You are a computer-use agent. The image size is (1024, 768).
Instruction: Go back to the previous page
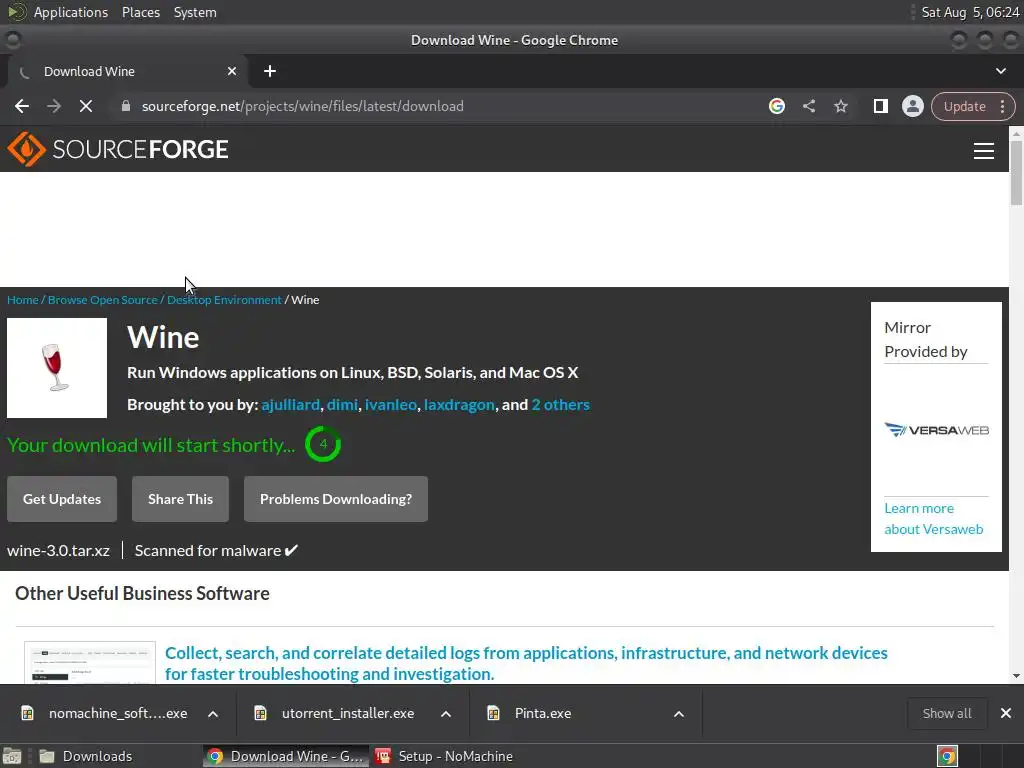click(x=22, y=106)
